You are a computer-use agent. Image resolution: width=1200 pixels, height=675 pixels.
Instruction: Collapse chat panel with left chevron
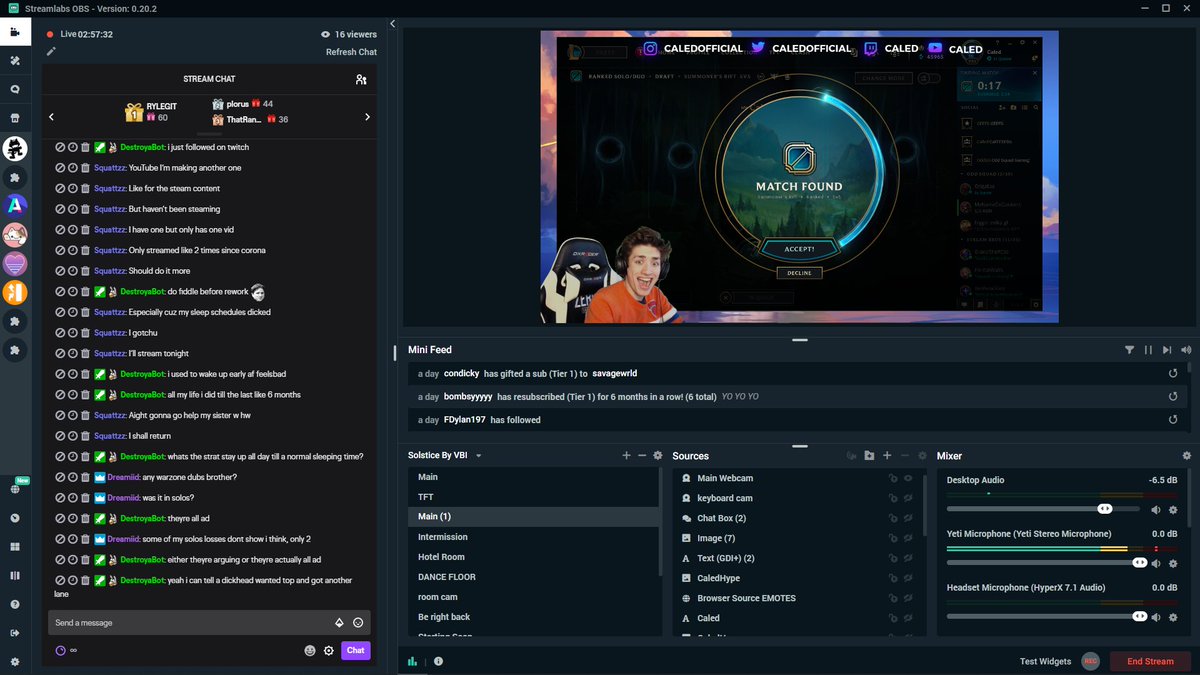(x=392, y=23)
